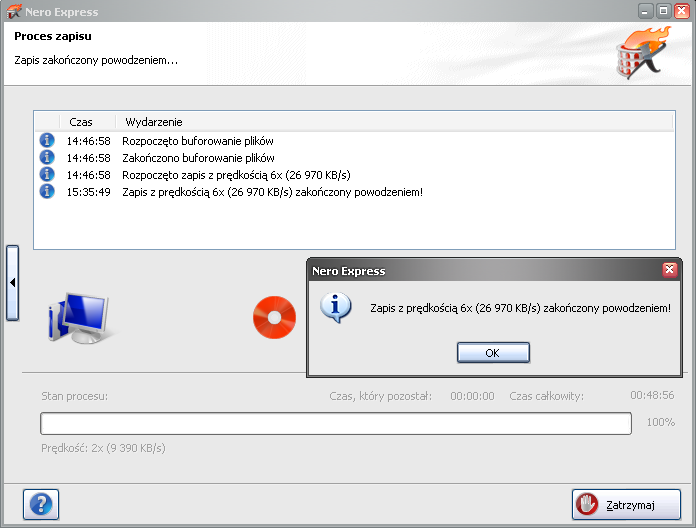
Task: Click the 100% progress value
Action: click(x=660, y=422)
